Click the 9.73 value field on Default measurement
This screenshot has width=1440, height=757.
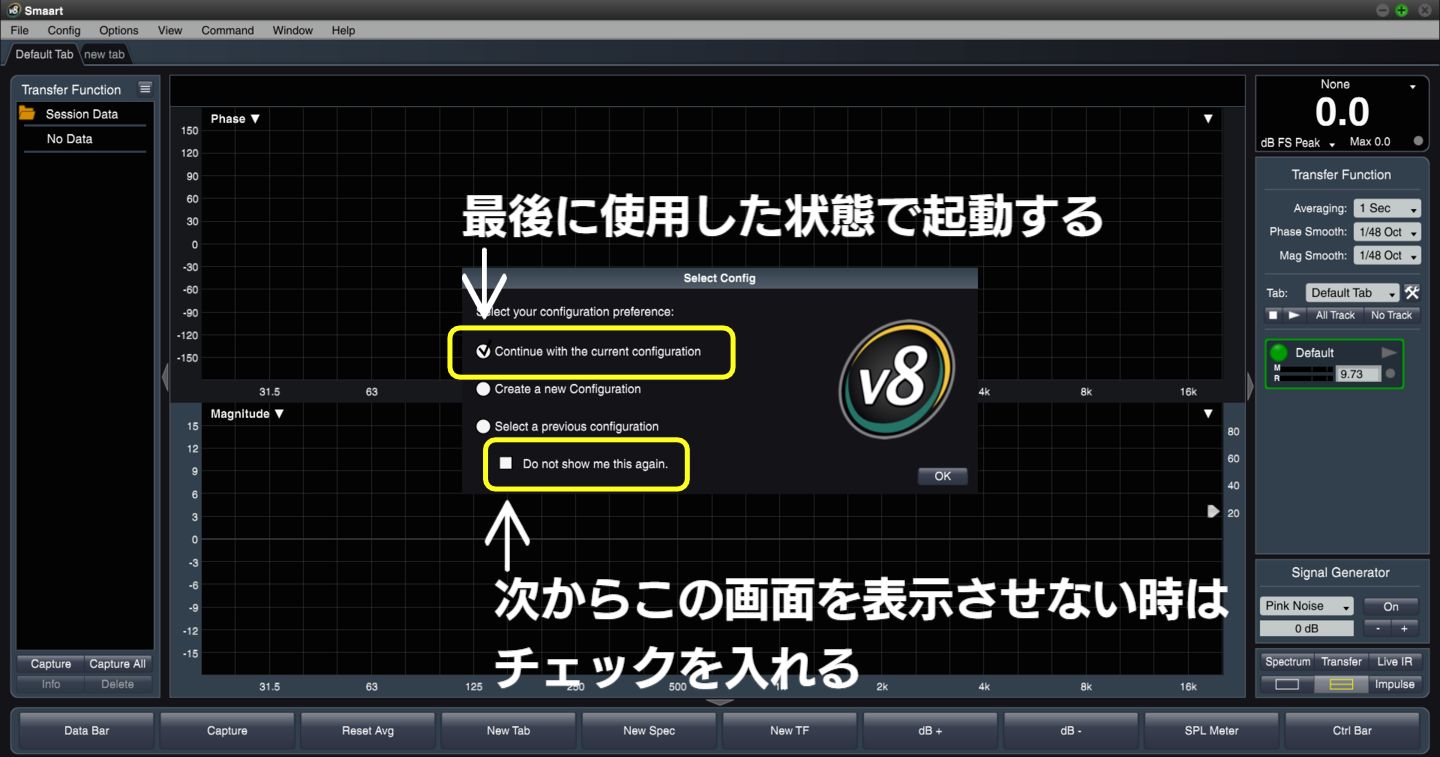tap(1360, 373)
